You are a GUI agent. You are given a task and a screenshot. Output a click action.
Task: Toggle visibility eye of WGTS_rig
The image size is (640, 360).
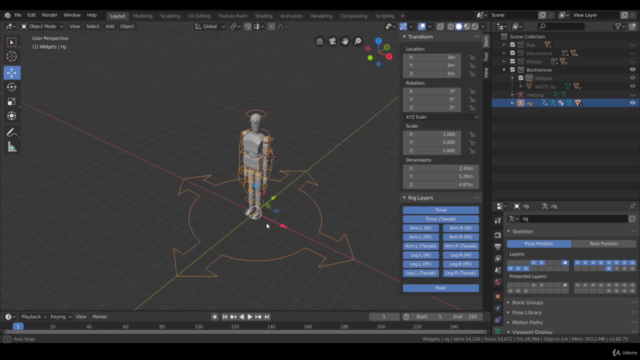tap(632, 86)
